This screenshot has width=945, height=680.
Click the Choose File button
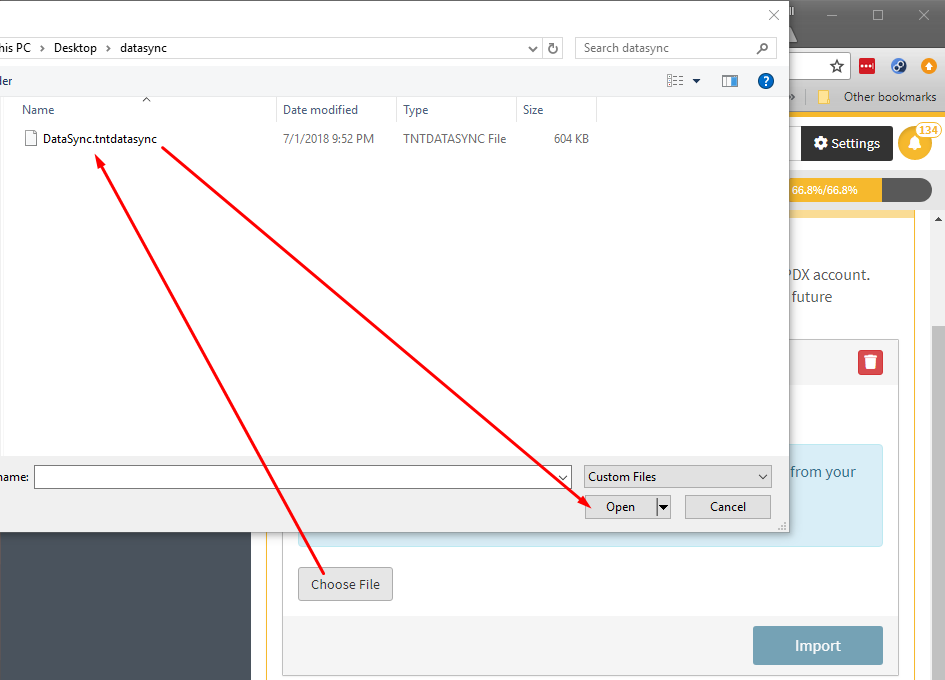tap(345, 584)
